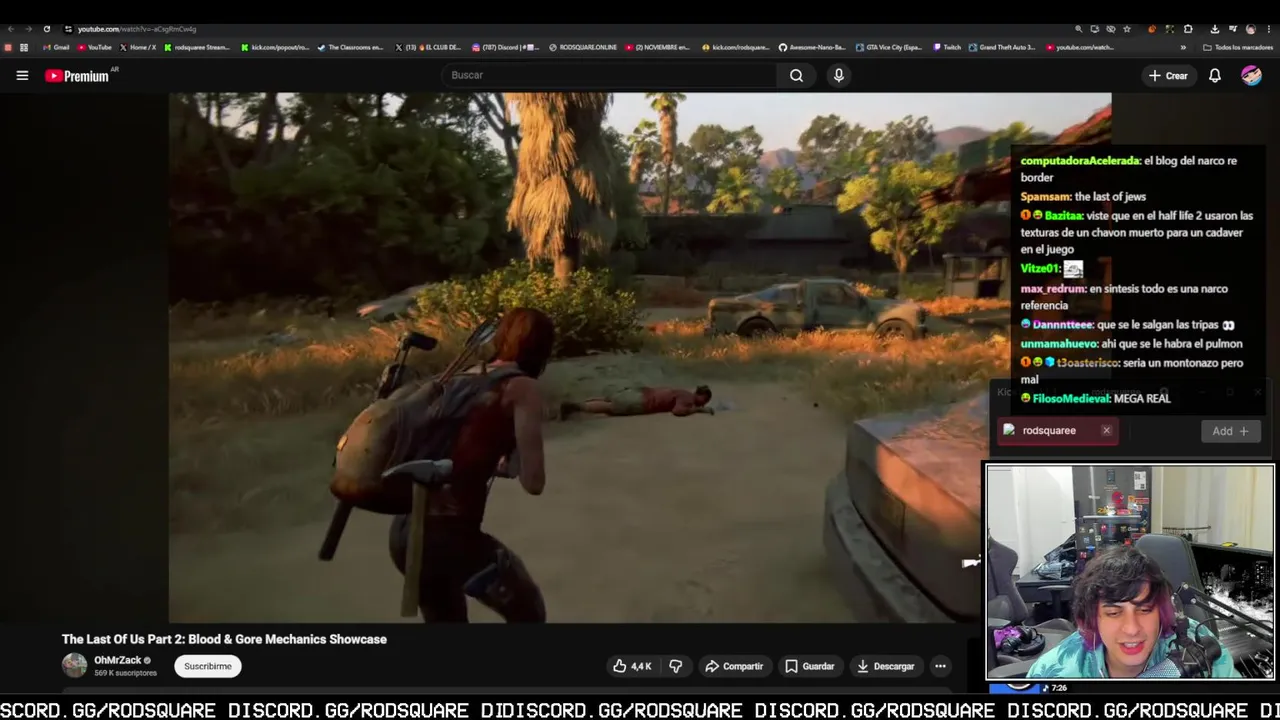
Task: Open the rodsquaree Stream bookmark
Action: (197, 47)
